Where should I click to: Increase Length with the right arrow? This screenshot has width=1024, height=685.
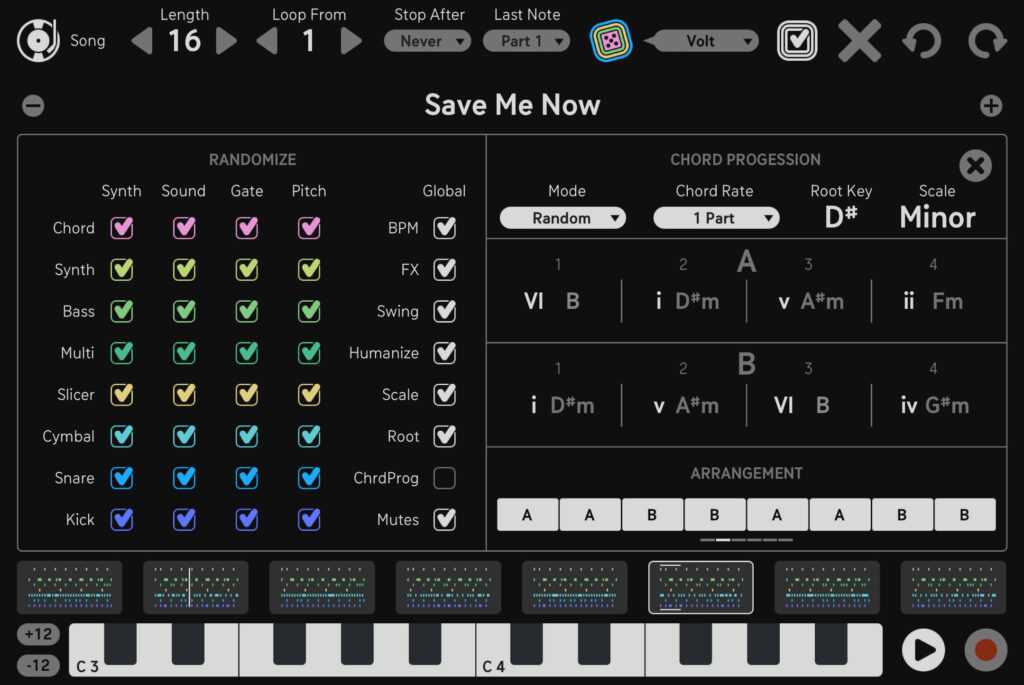click(x=227, y=41)
